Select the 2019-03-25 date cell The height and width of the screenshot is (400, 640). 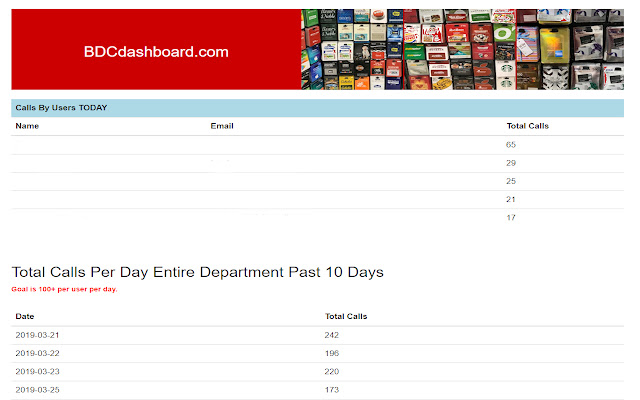37,390
